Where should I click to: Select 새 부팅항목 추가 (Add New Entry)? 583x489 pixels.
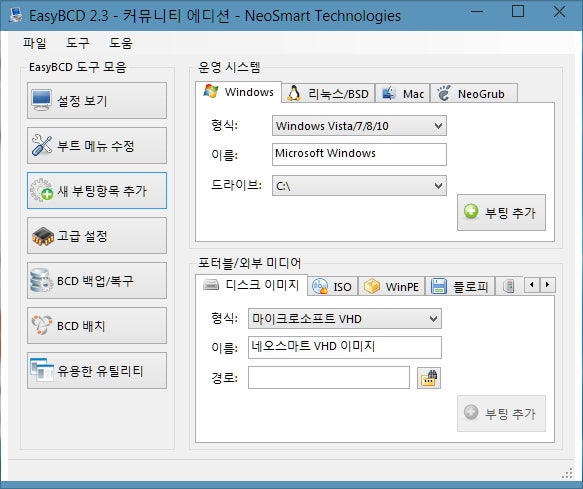pyautogui.click(x=97, y=190)
